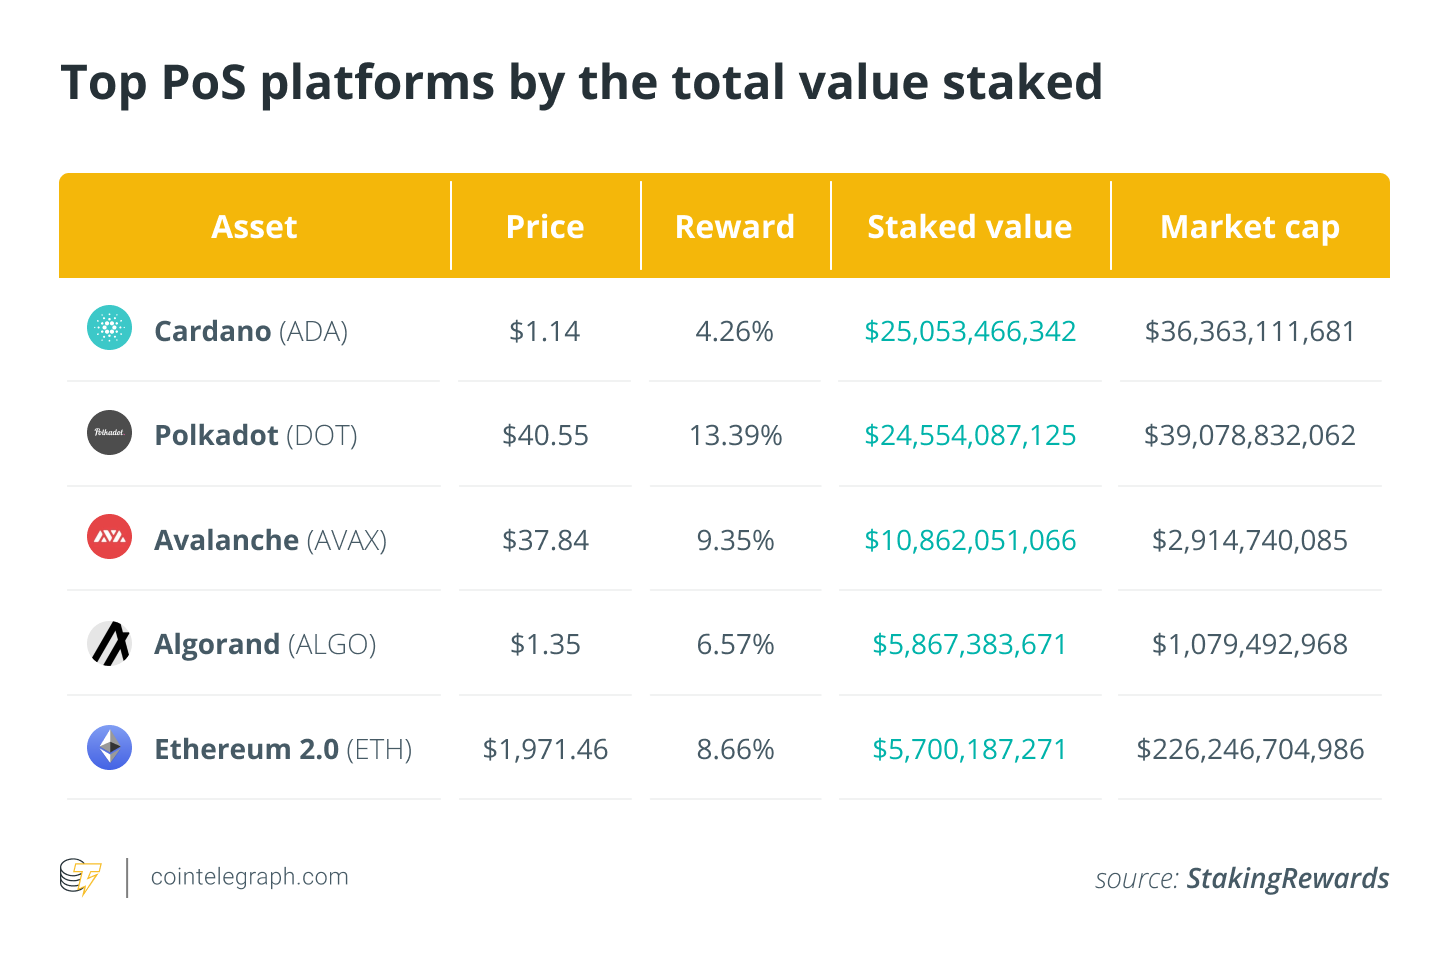Select the Asset column header
The width and height of the screenshot is (1450, 958).
[x=254, y=227]
